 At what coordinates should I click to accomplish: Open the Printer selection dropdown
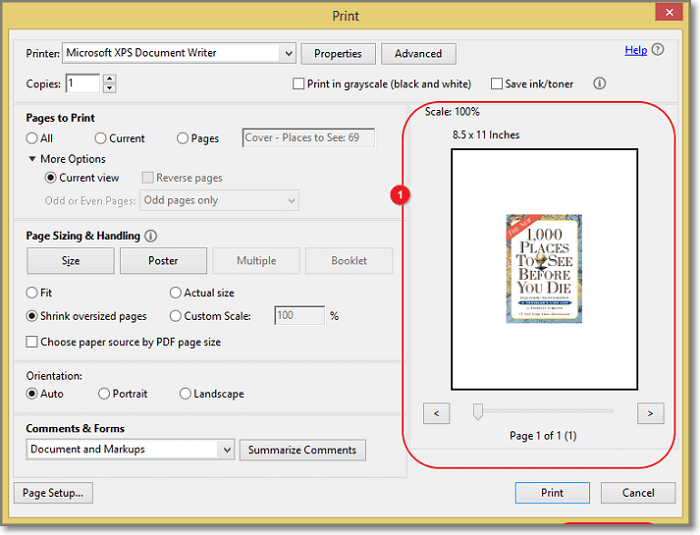click(288, 53)
